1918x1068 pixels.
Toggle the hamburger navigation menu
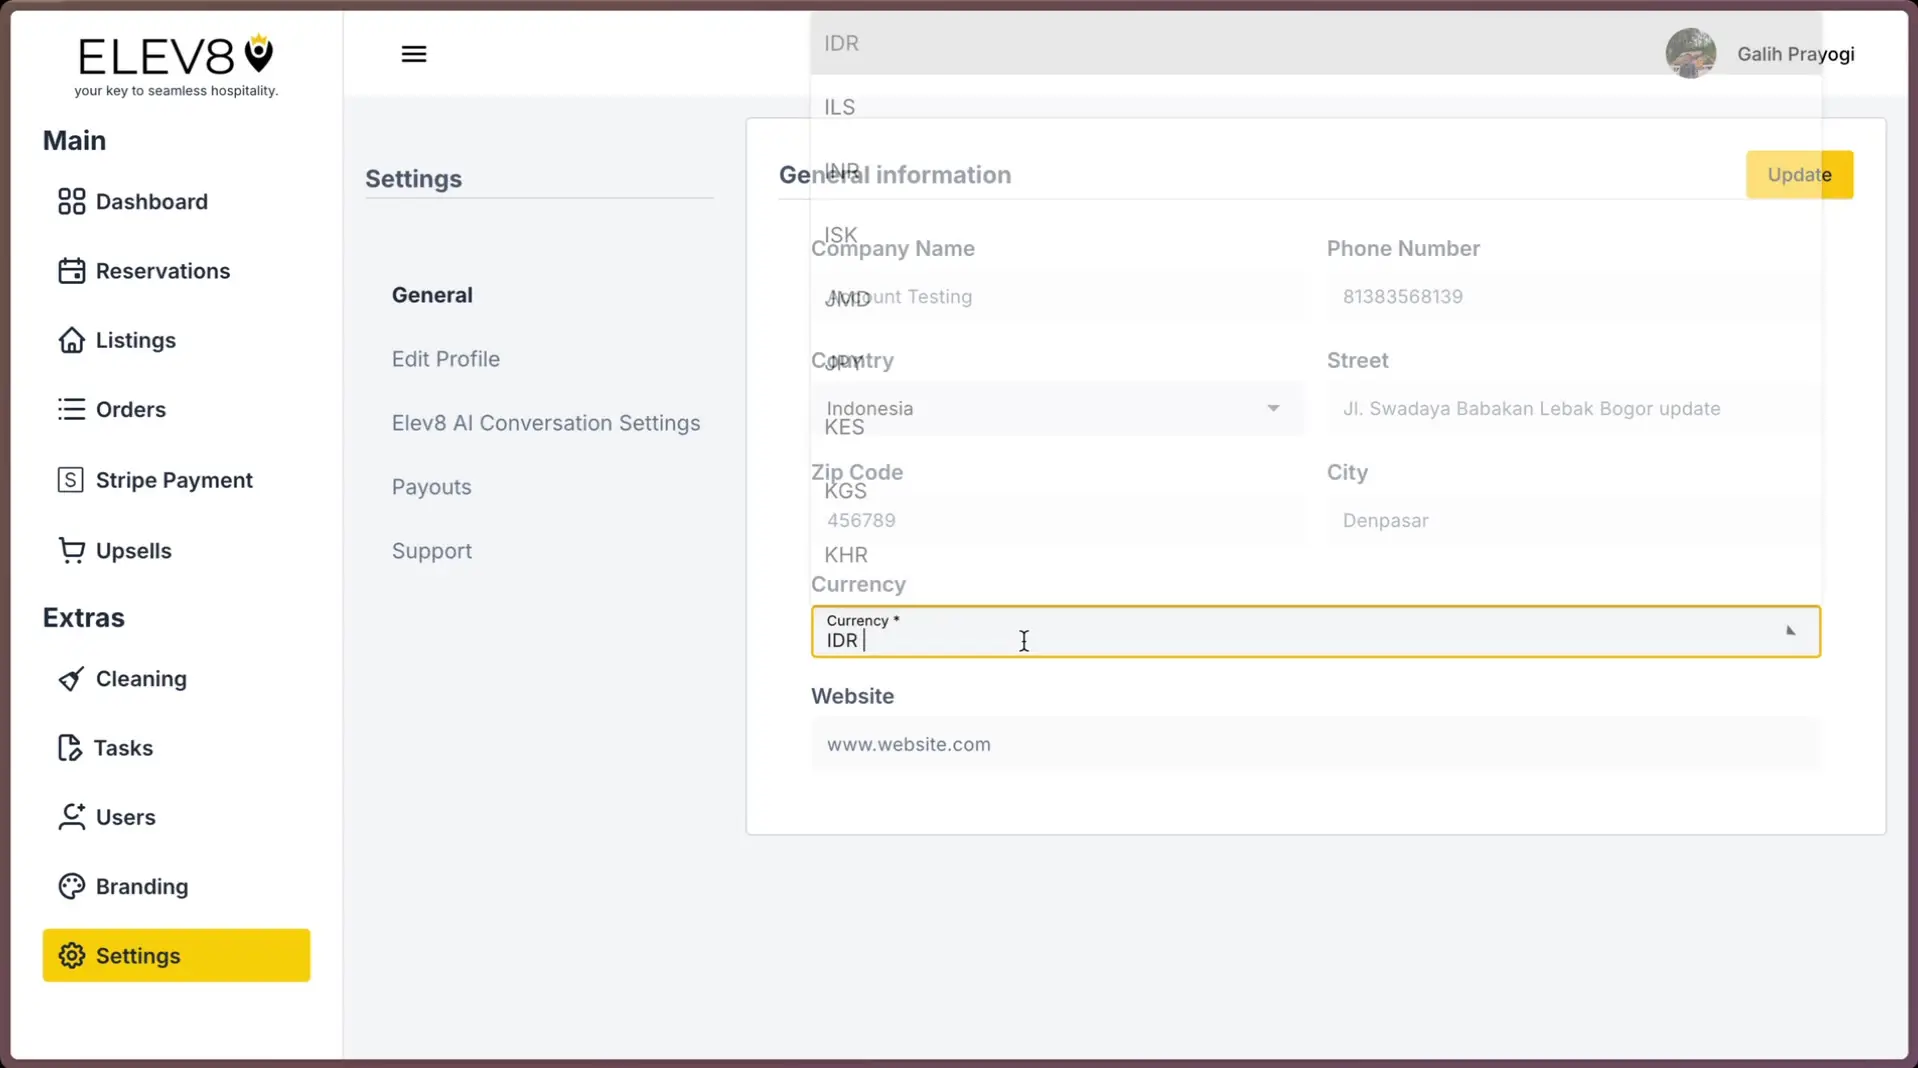click(414, 53)
